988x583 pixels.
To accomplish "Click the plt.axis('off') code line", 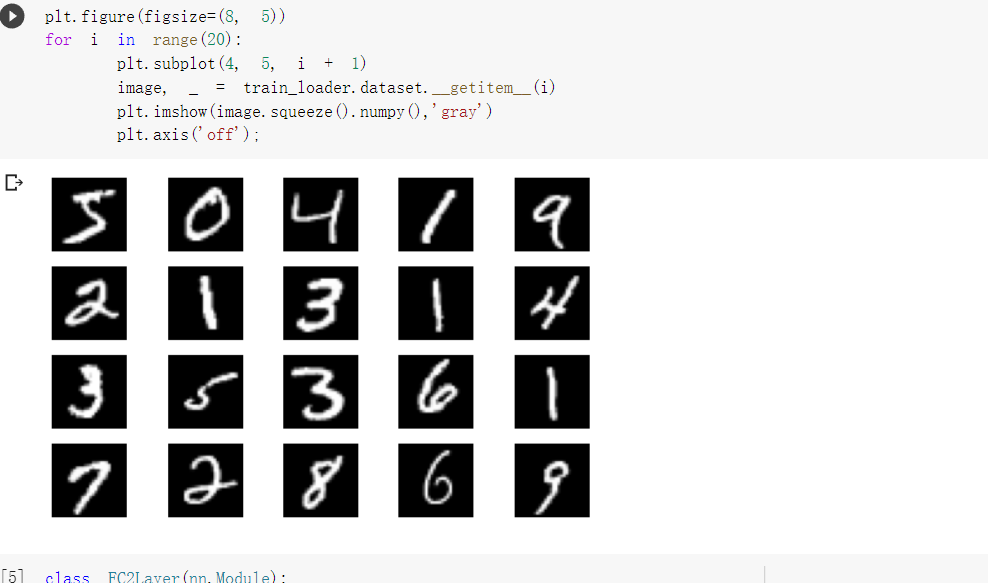I will (188, 134).
